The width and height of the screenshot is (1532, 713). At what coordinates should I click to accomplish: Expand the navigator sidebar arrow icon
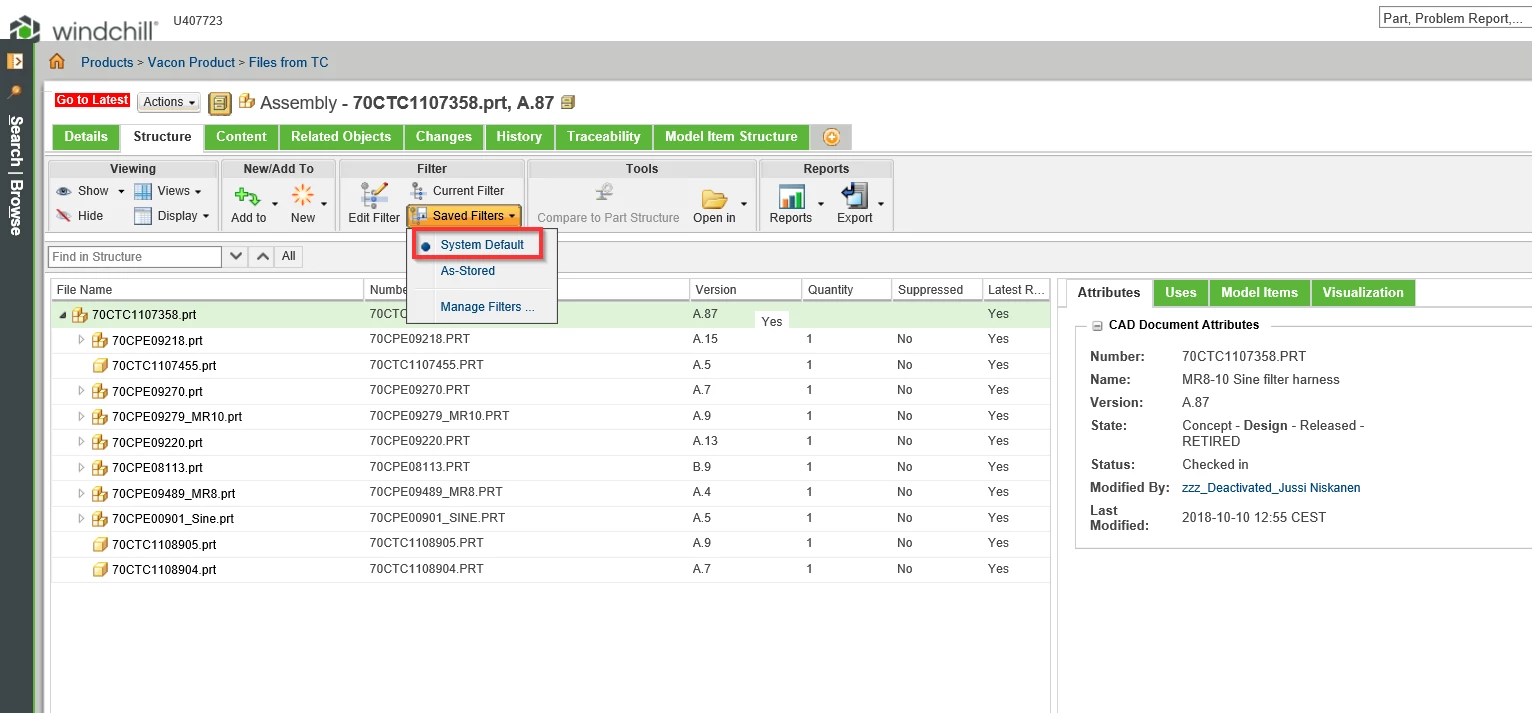pos(15,61)
